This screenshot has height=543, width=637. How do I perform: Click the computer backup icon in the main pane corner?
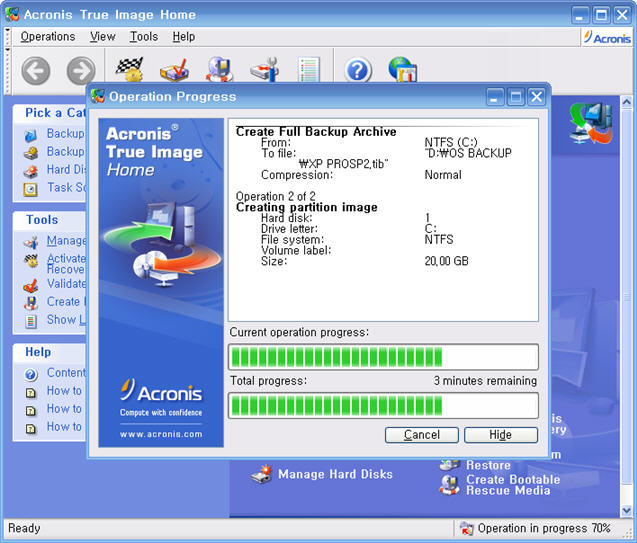tap(591, 123)
